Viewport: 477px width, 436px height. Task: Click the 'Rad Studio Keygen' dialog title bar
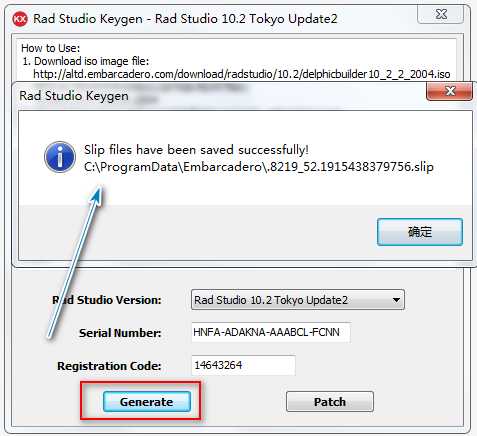[x=74, y=96]
